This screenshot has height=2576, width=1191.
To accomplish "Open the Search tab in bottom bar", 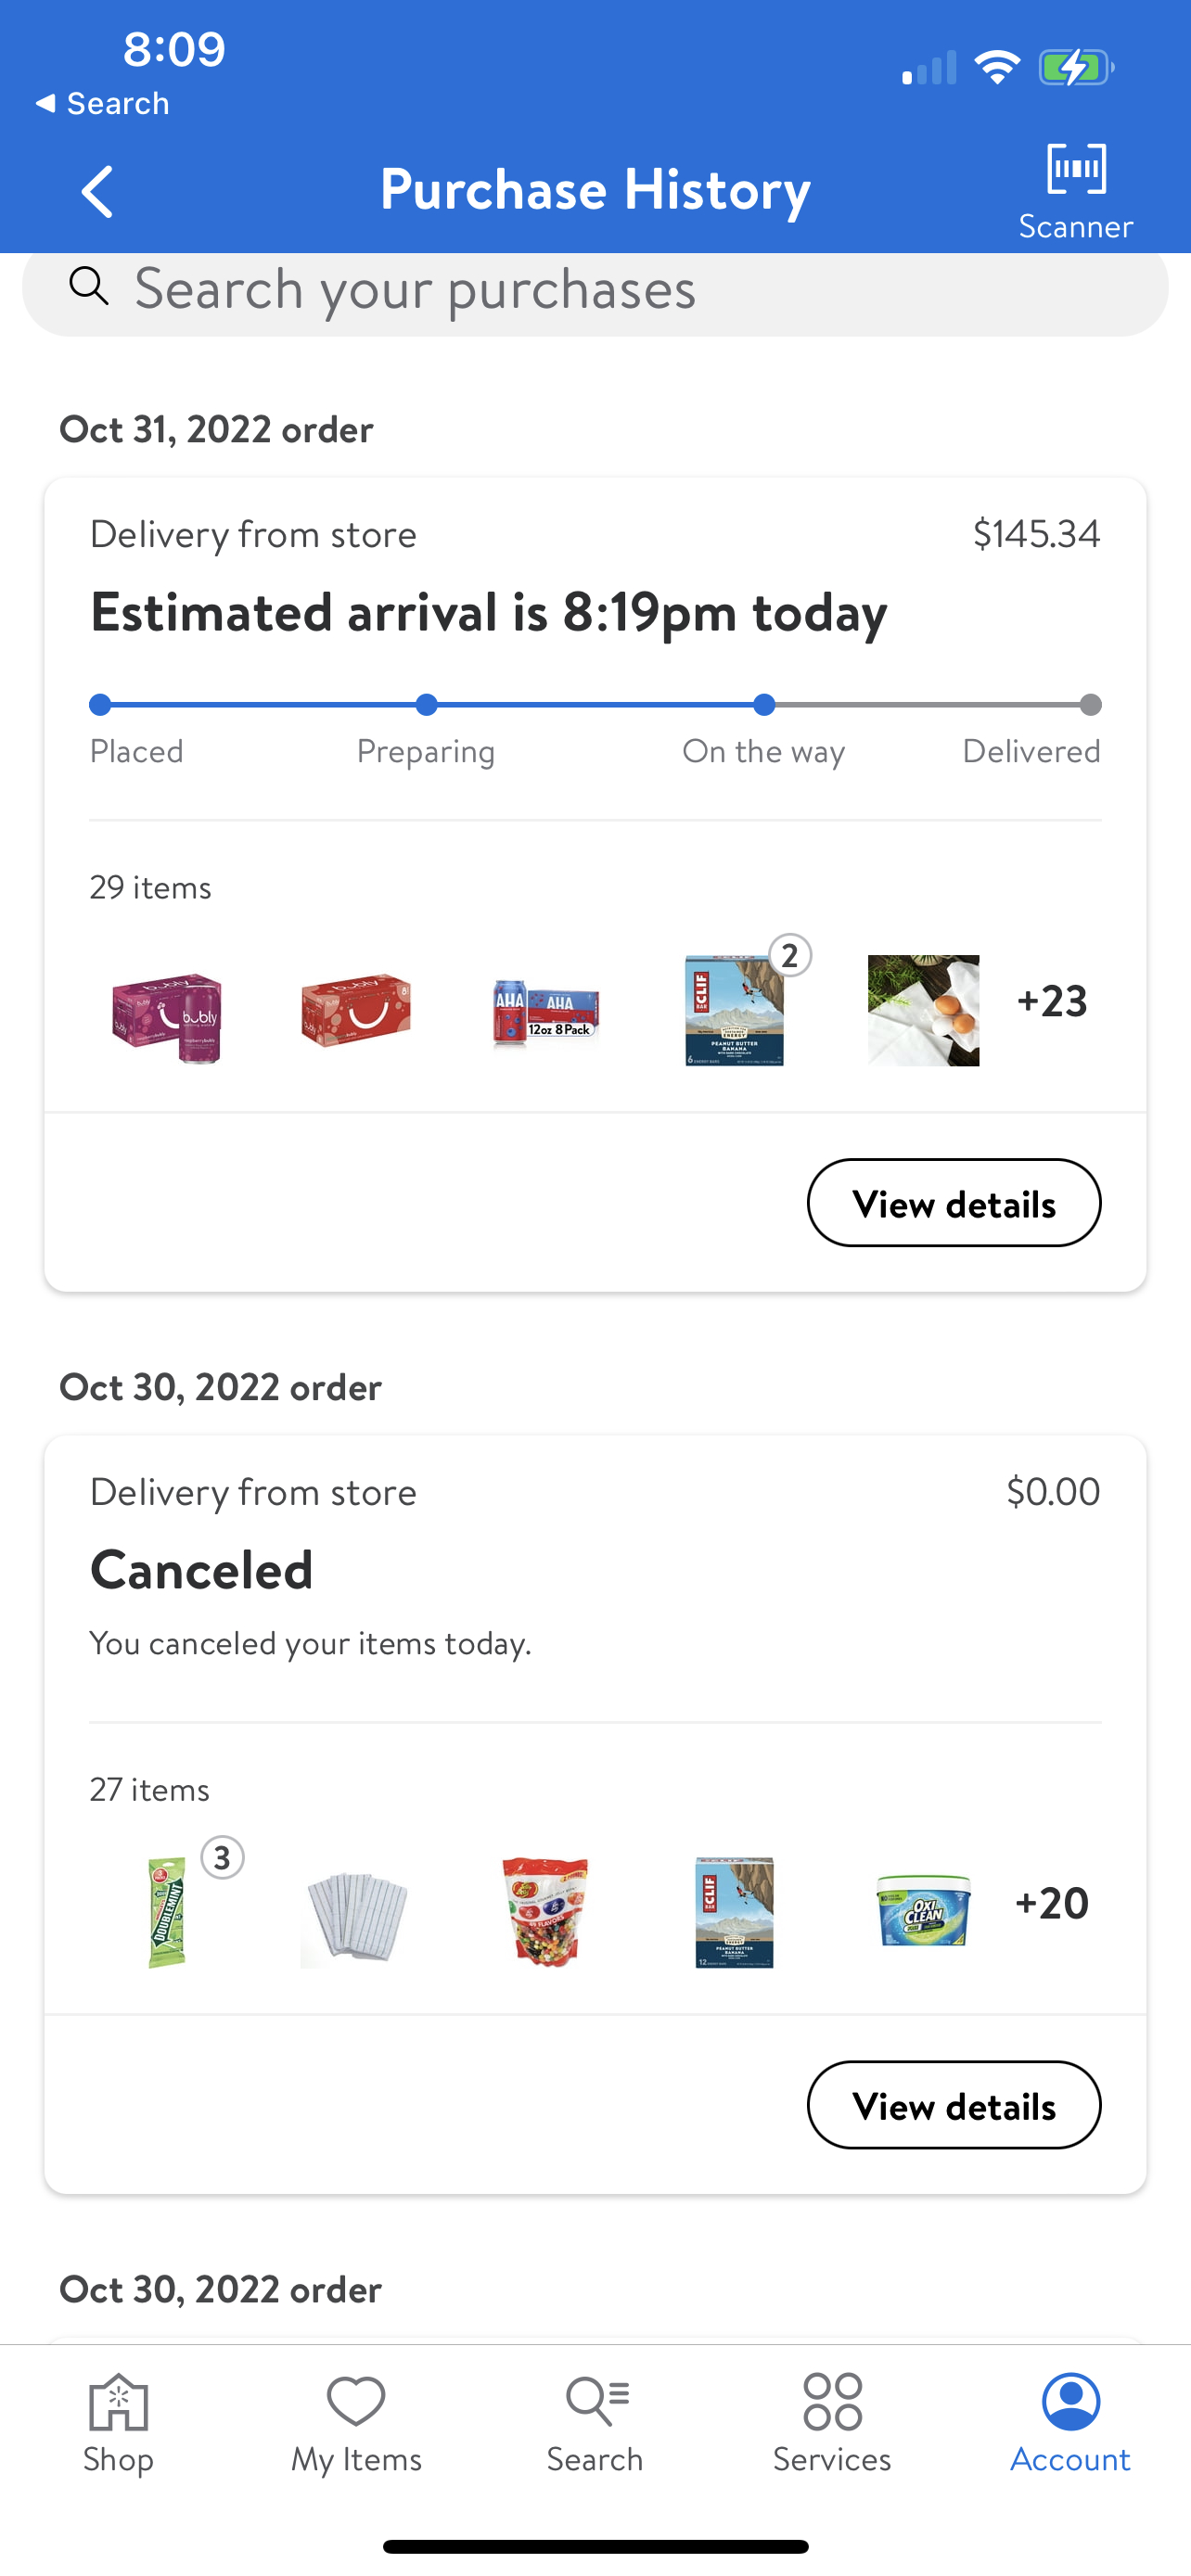I will [x=595, y=2422].
